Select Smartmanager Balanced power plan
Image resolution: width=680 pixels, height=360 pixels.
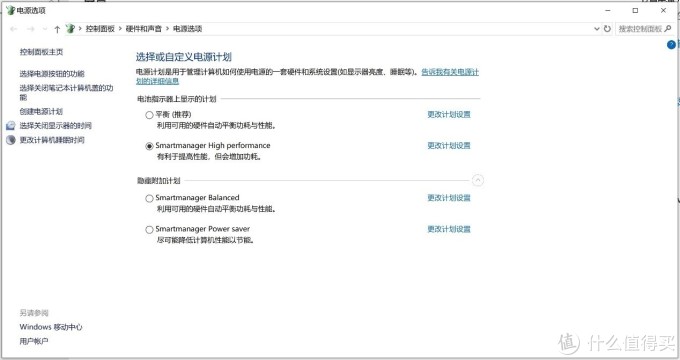tap(149, 198)
